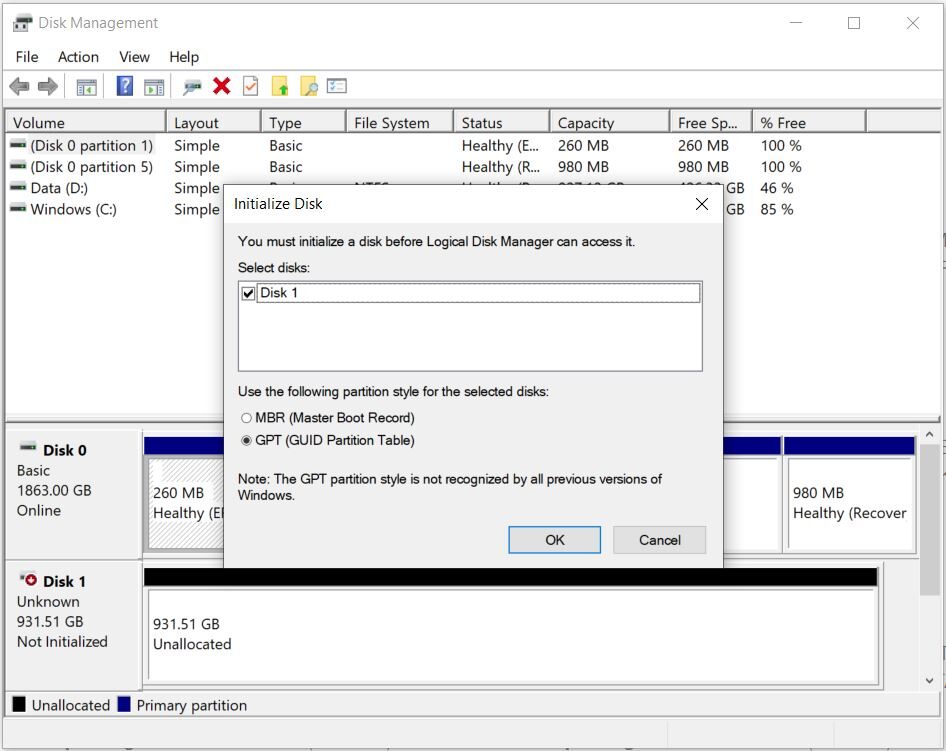Open the View menu

[133, 57]
